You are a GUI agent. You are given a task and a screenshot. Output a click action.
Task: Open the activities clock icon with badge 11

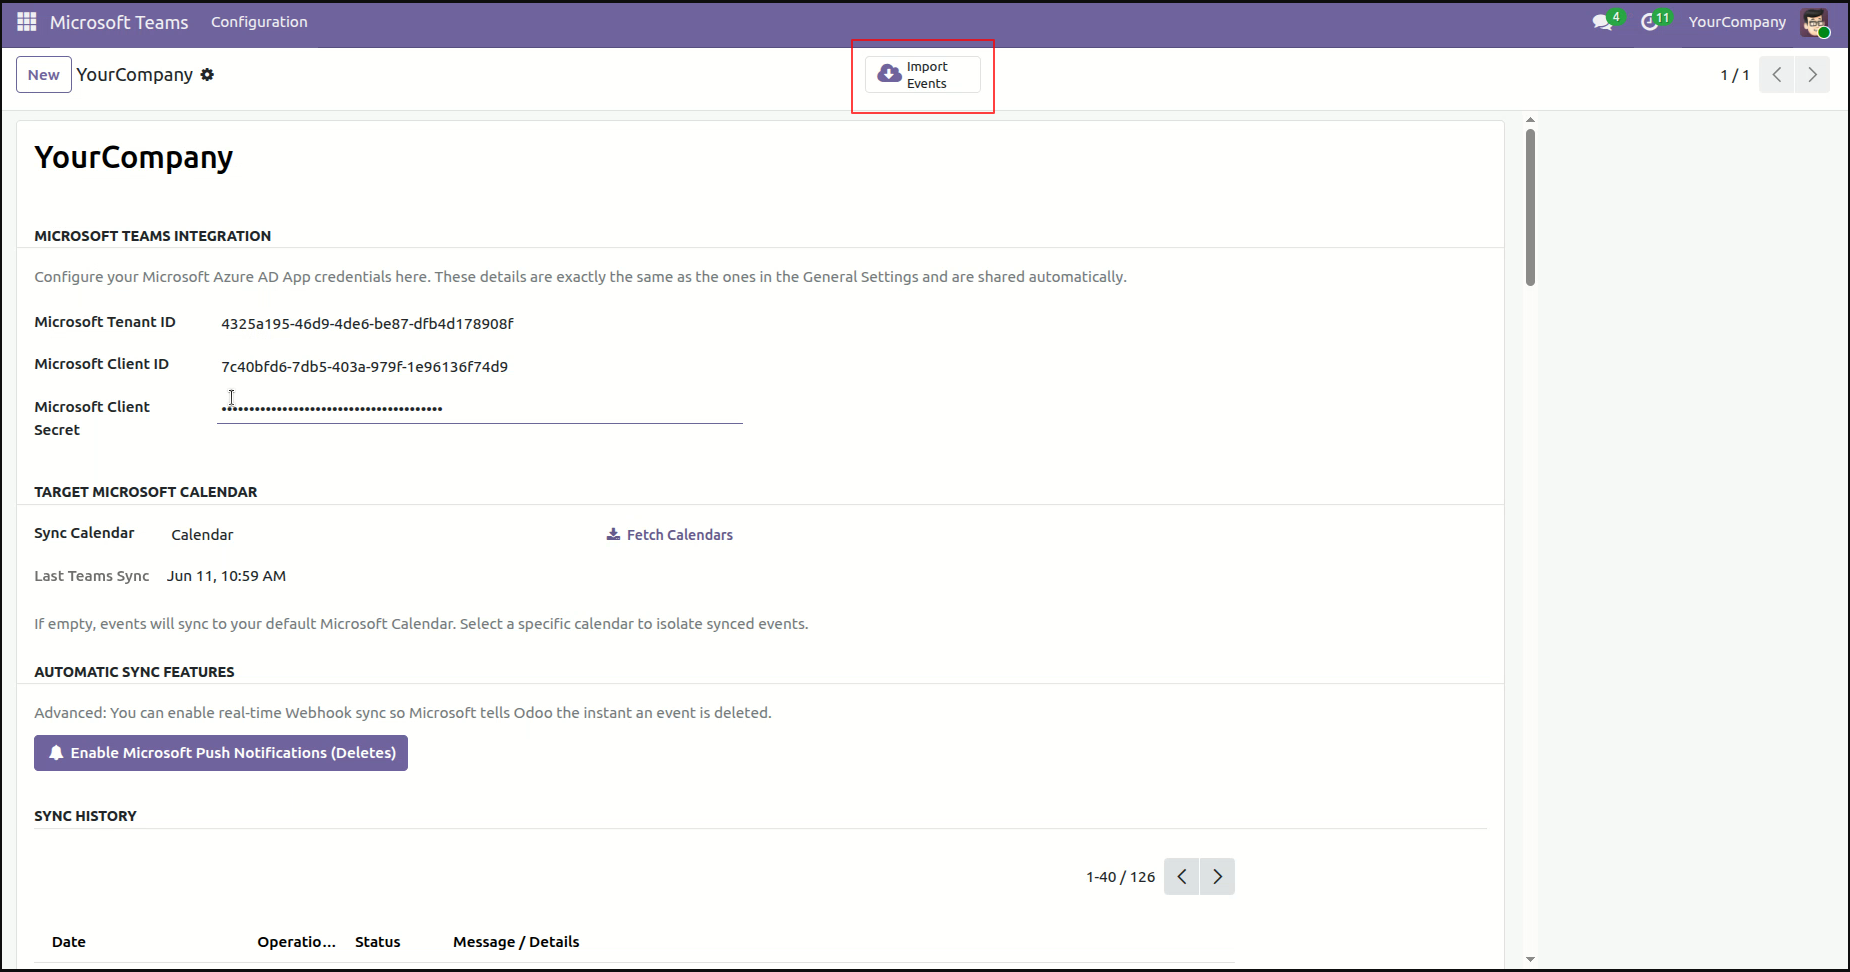pos(1655,21)
